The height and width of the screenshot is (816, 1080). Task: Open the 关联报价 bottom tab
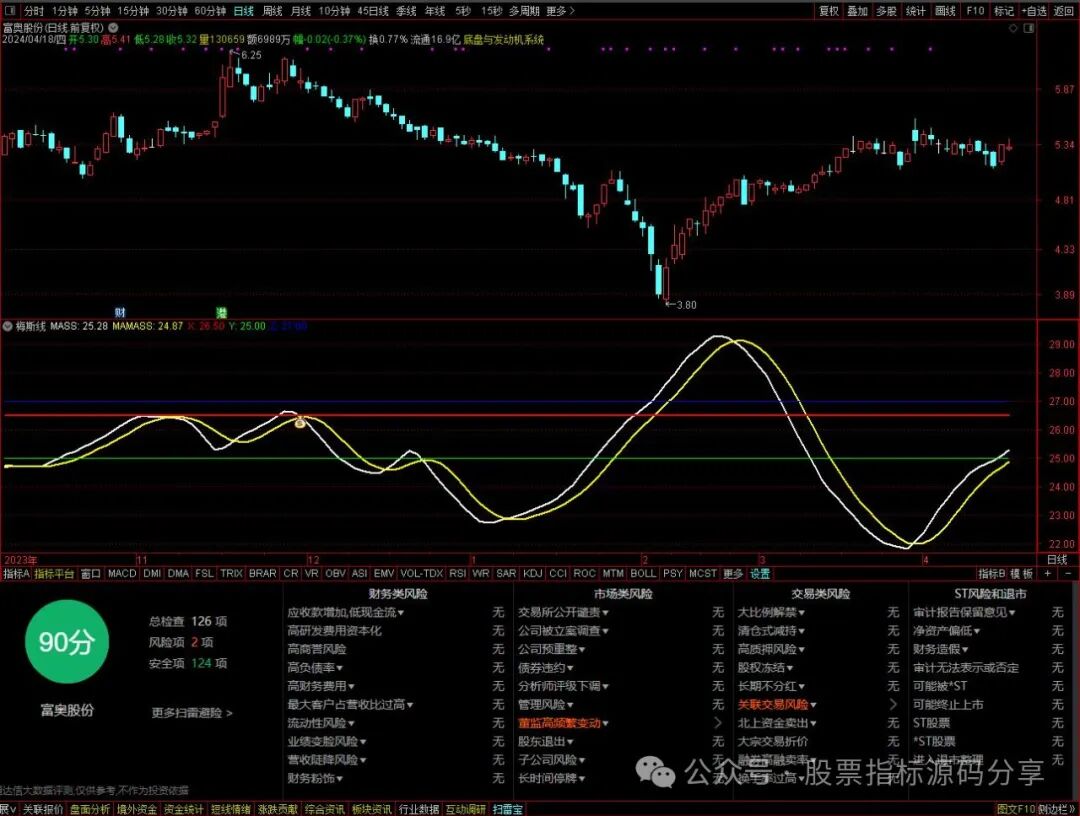point(43,809)
